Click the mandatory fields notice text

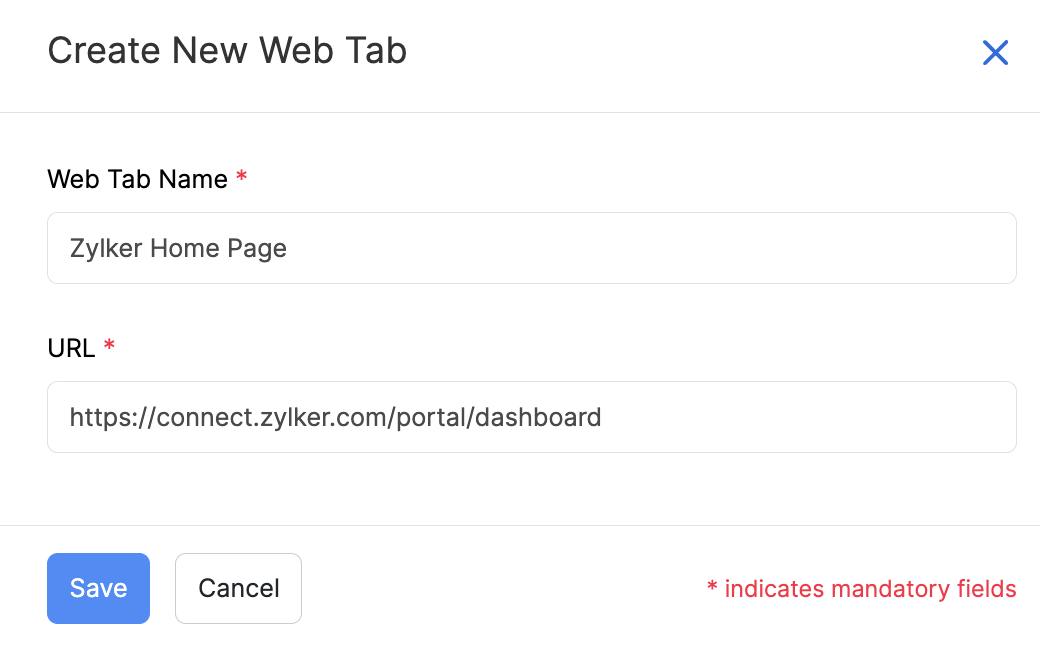point(862,588)
